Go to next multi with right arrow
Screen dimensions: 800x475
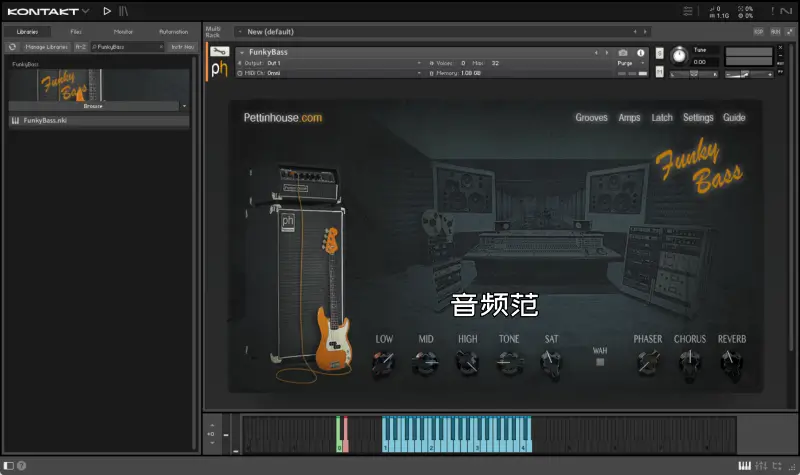click(645, 32)
